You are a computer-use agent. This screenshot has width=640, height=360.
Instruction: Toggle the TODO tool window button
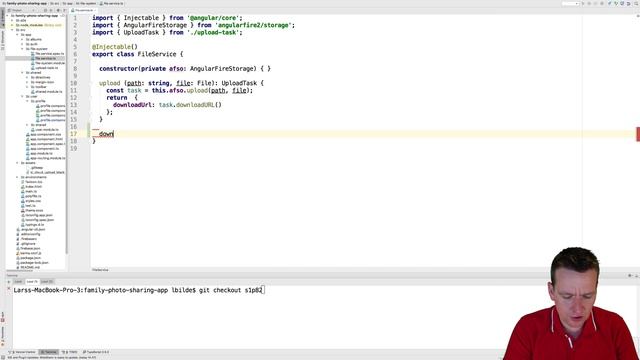click(x=69, y=352)
